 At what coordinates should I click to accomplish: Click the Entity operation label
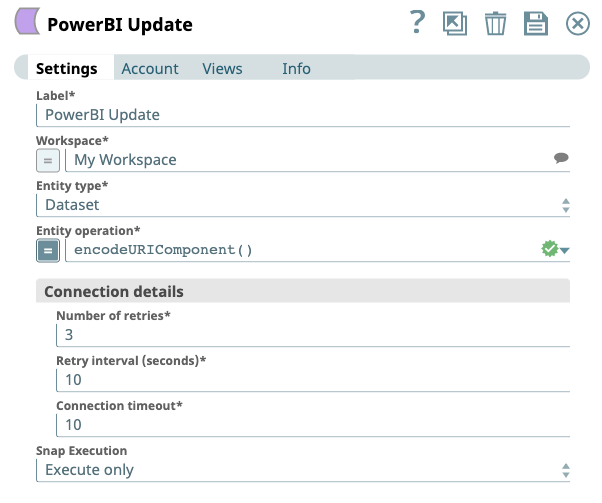click(x=88, y=231)
